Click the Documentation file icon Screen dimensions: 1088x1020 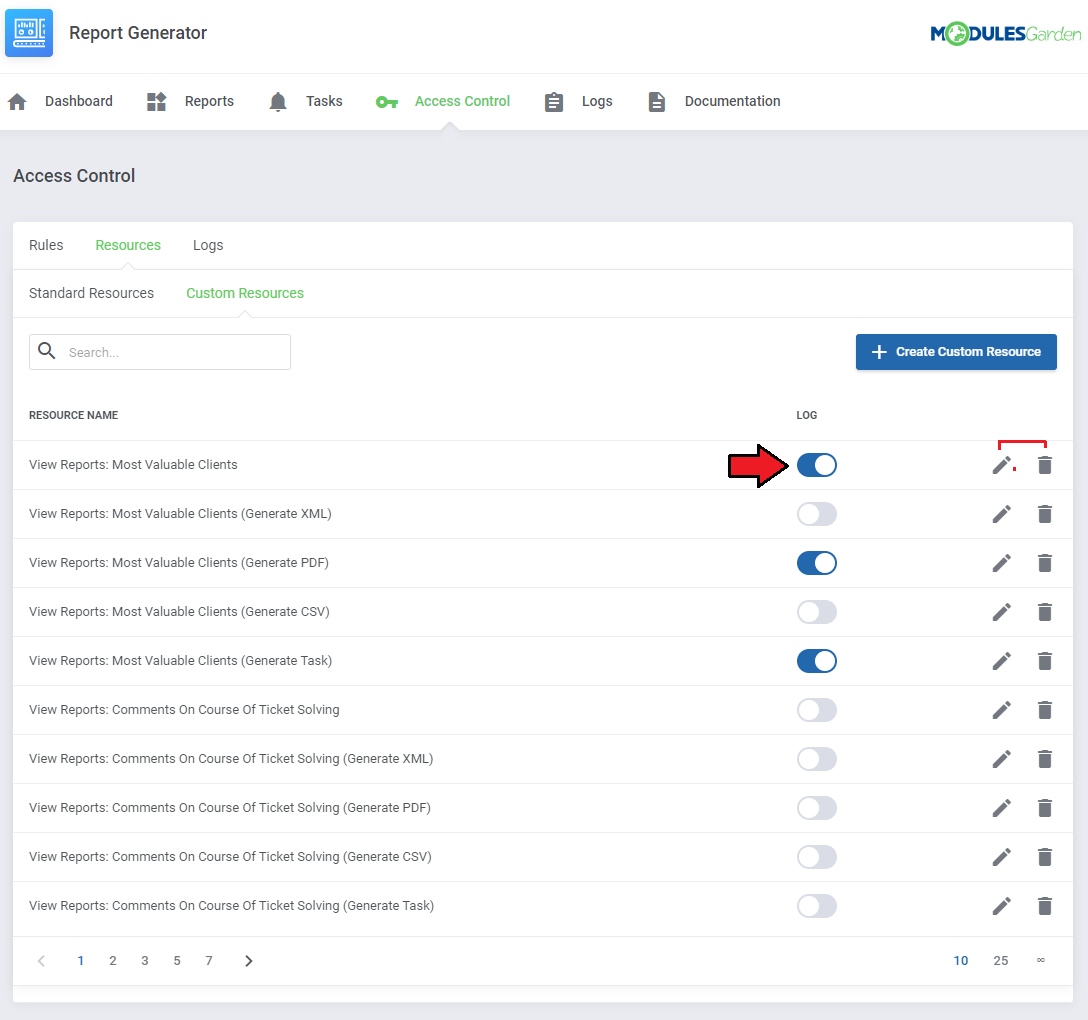656,102
